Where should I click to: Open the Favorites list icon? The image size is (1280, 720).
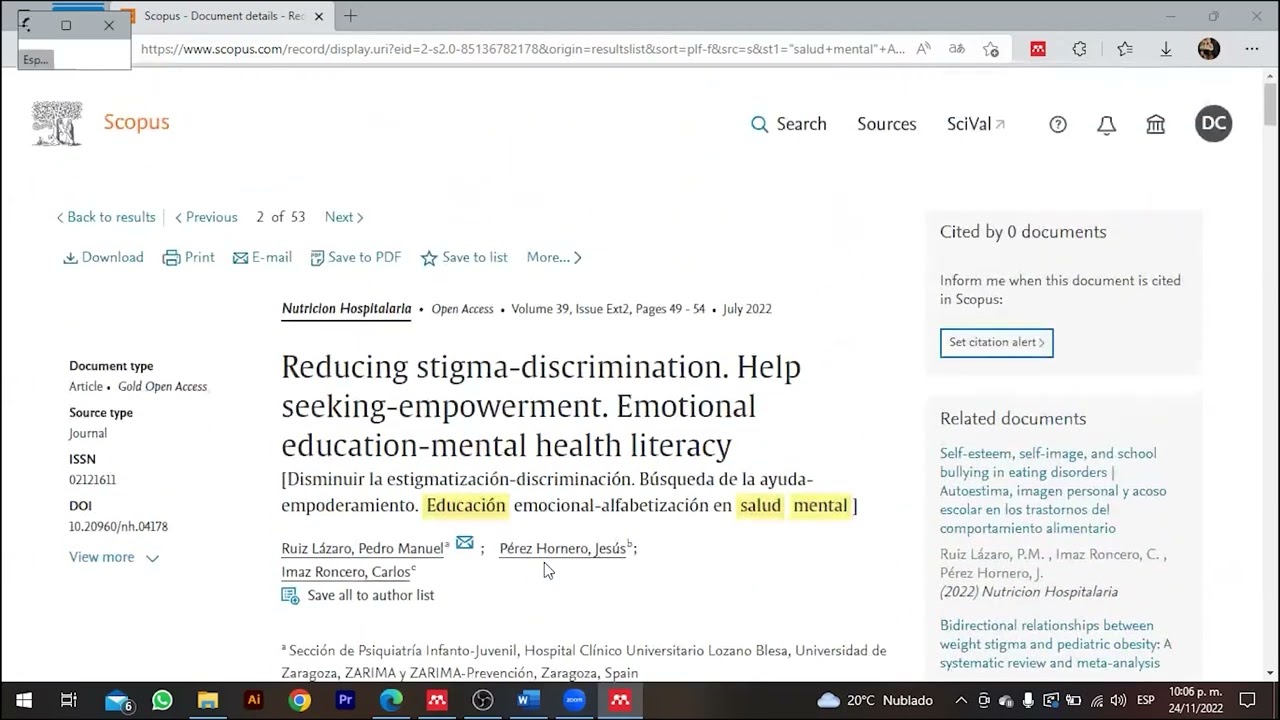(x=1125, y=48)
